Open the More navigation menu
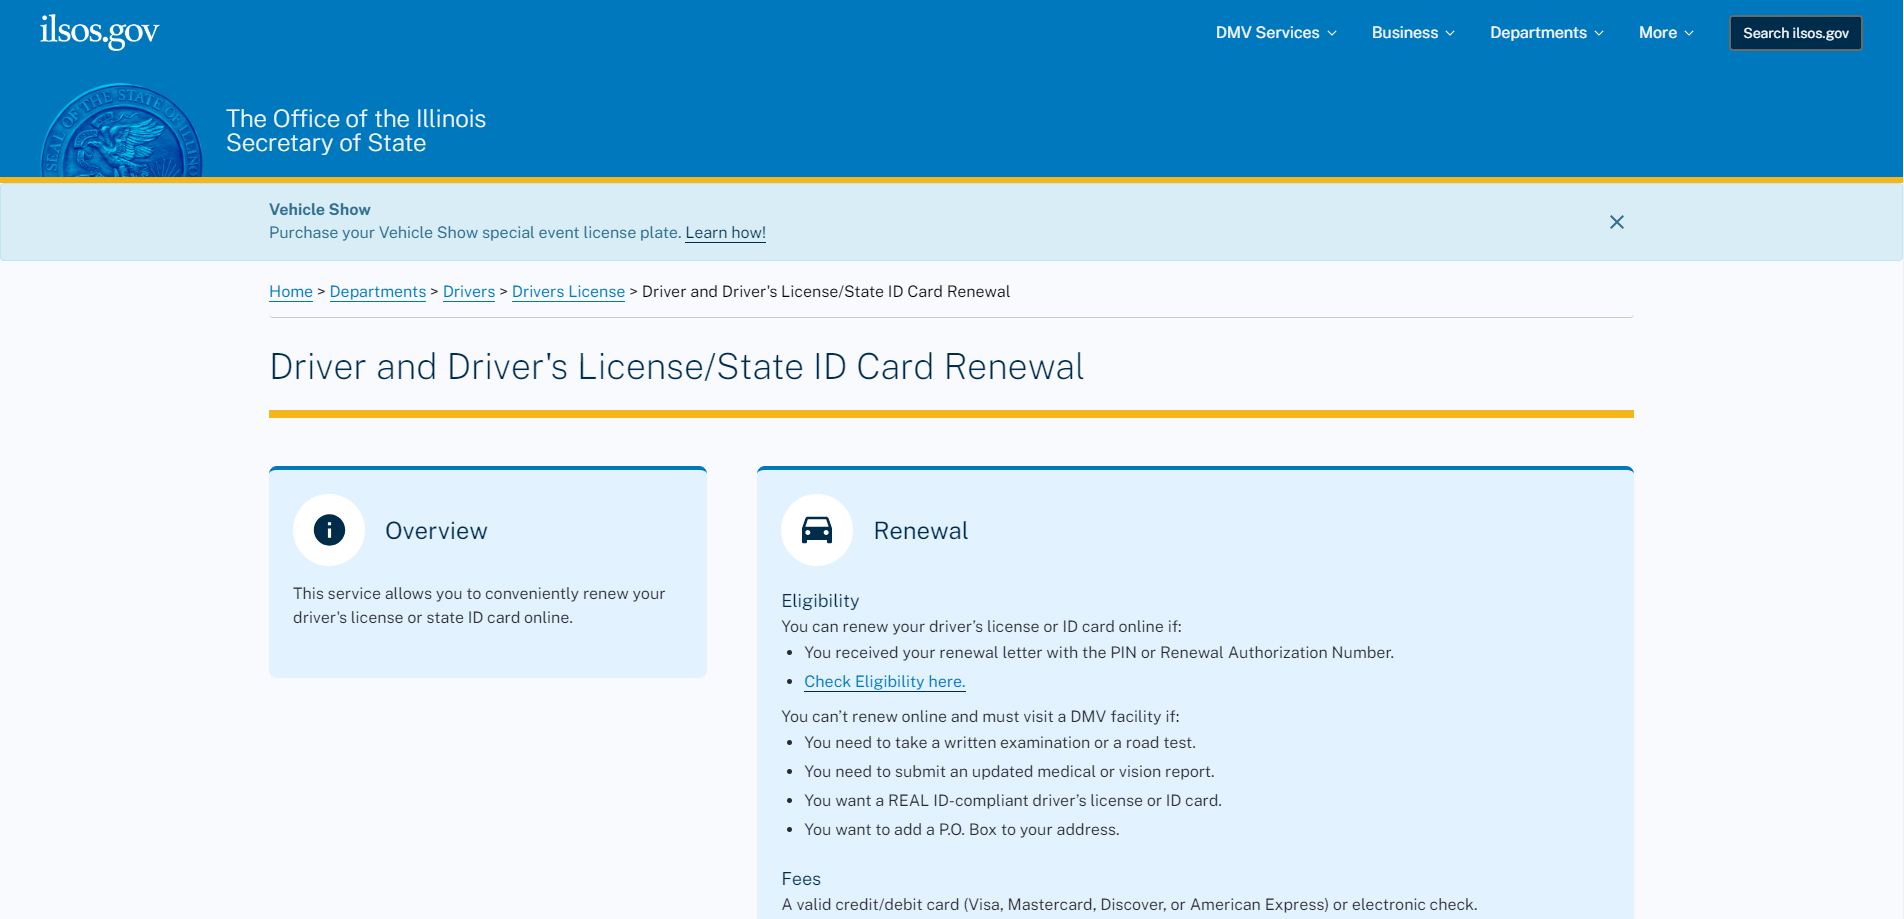The image size is (1904, 919). (x=1666, y=33)
